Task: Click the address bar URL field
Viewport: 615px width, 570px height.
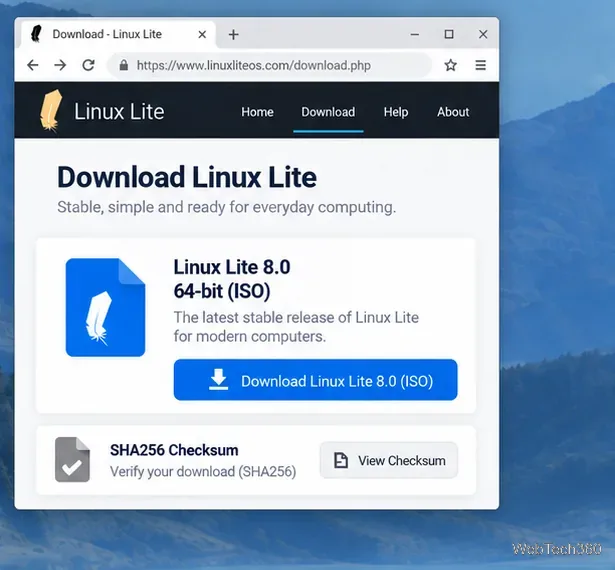Action: (269, 65)
